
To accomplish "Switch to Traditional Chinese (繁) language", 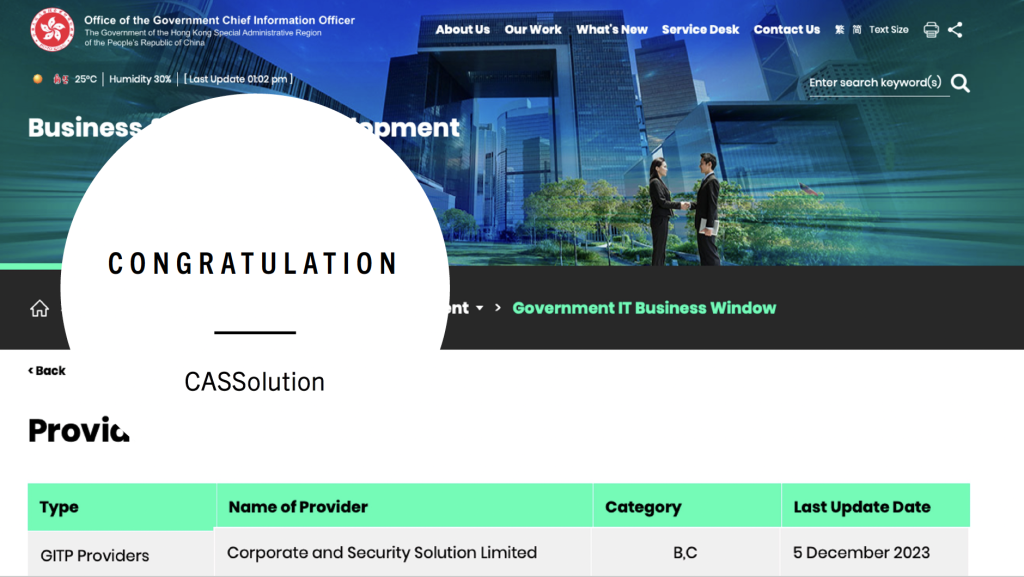I will 840,30.
